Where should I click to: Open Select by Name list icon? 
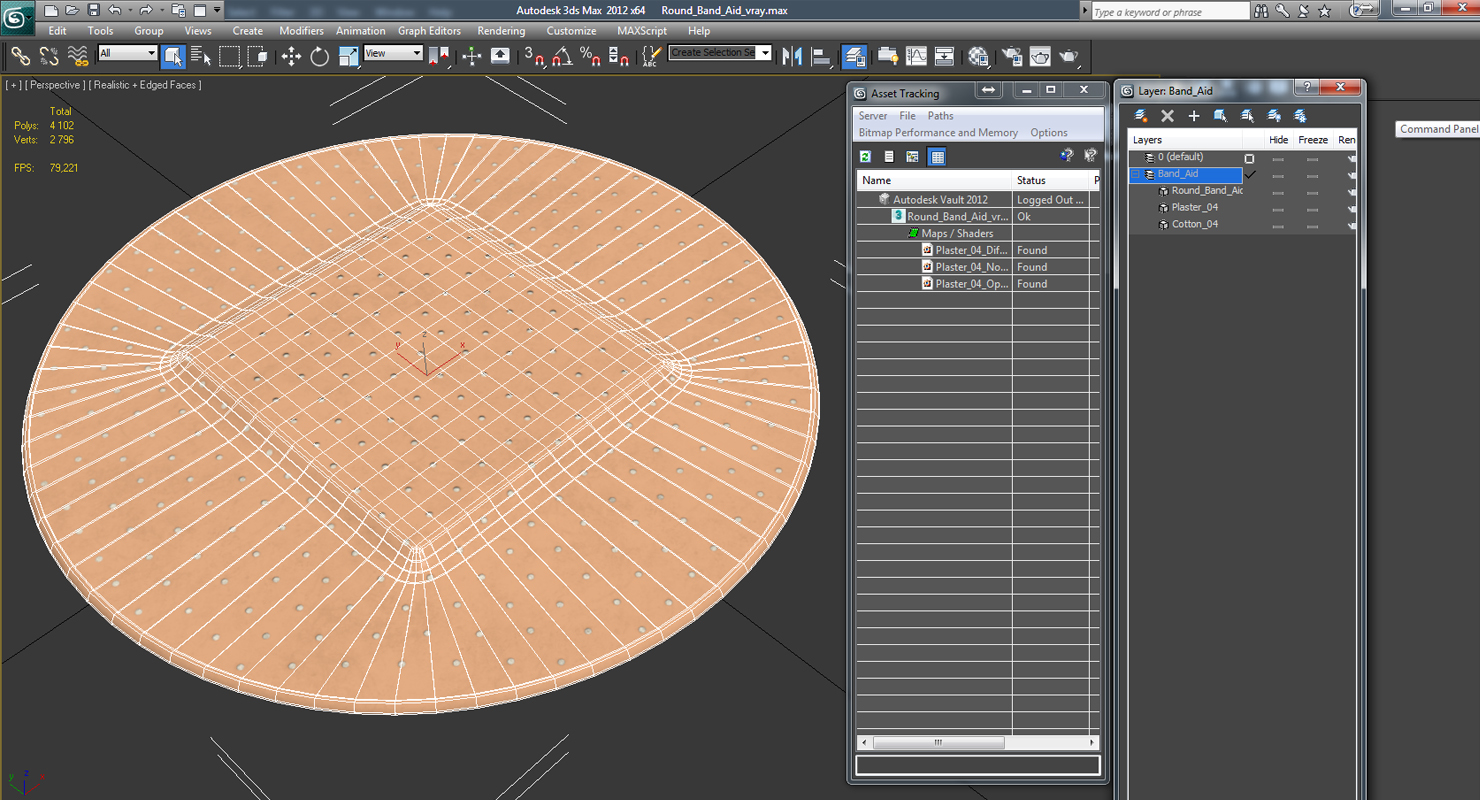click(x=200, y=56)
